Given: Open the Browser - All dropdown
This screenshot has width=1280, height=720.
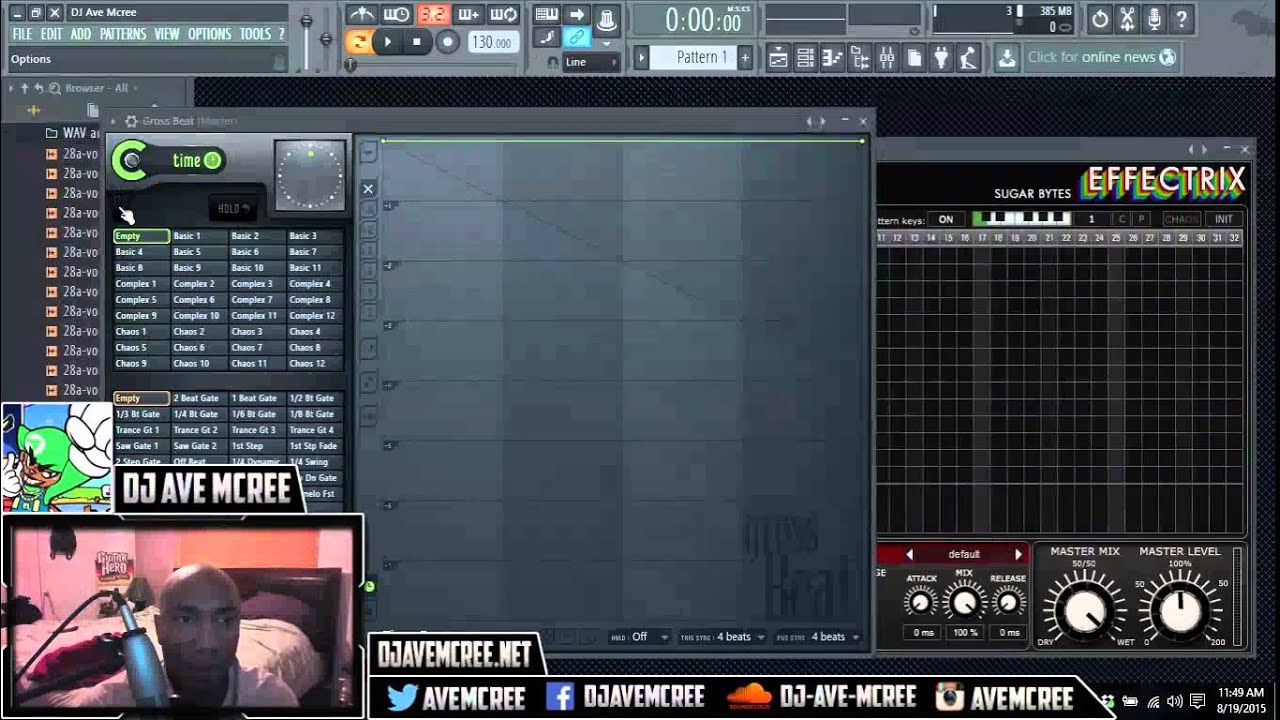Looking at the screenshot, I should [x=96, y=88].
